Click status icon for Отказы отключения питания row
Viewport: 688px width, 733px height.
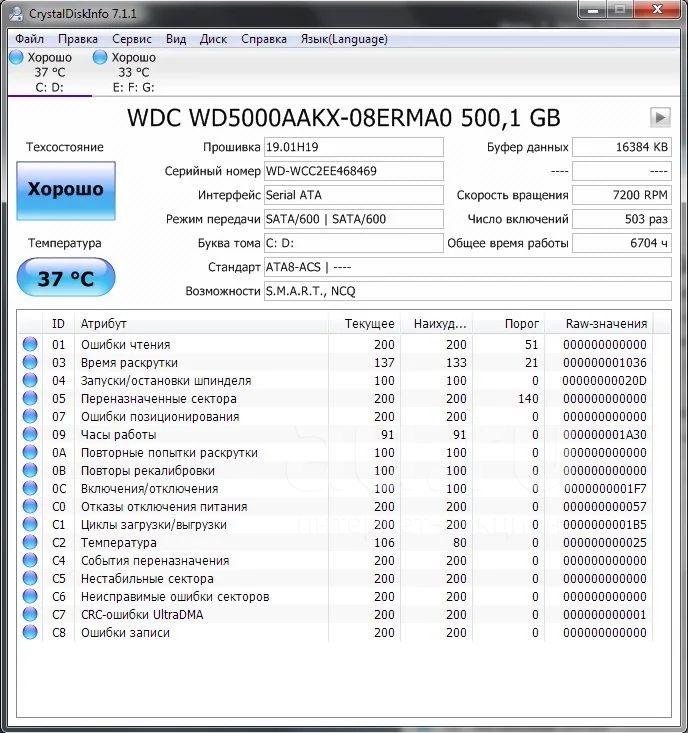pos(30,506)
